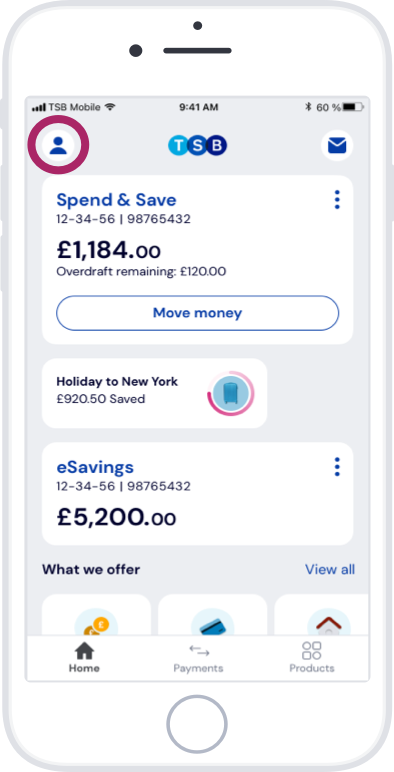Switch to the Products tab
Screen dimensions: 394x772
[x=312, y=658]
